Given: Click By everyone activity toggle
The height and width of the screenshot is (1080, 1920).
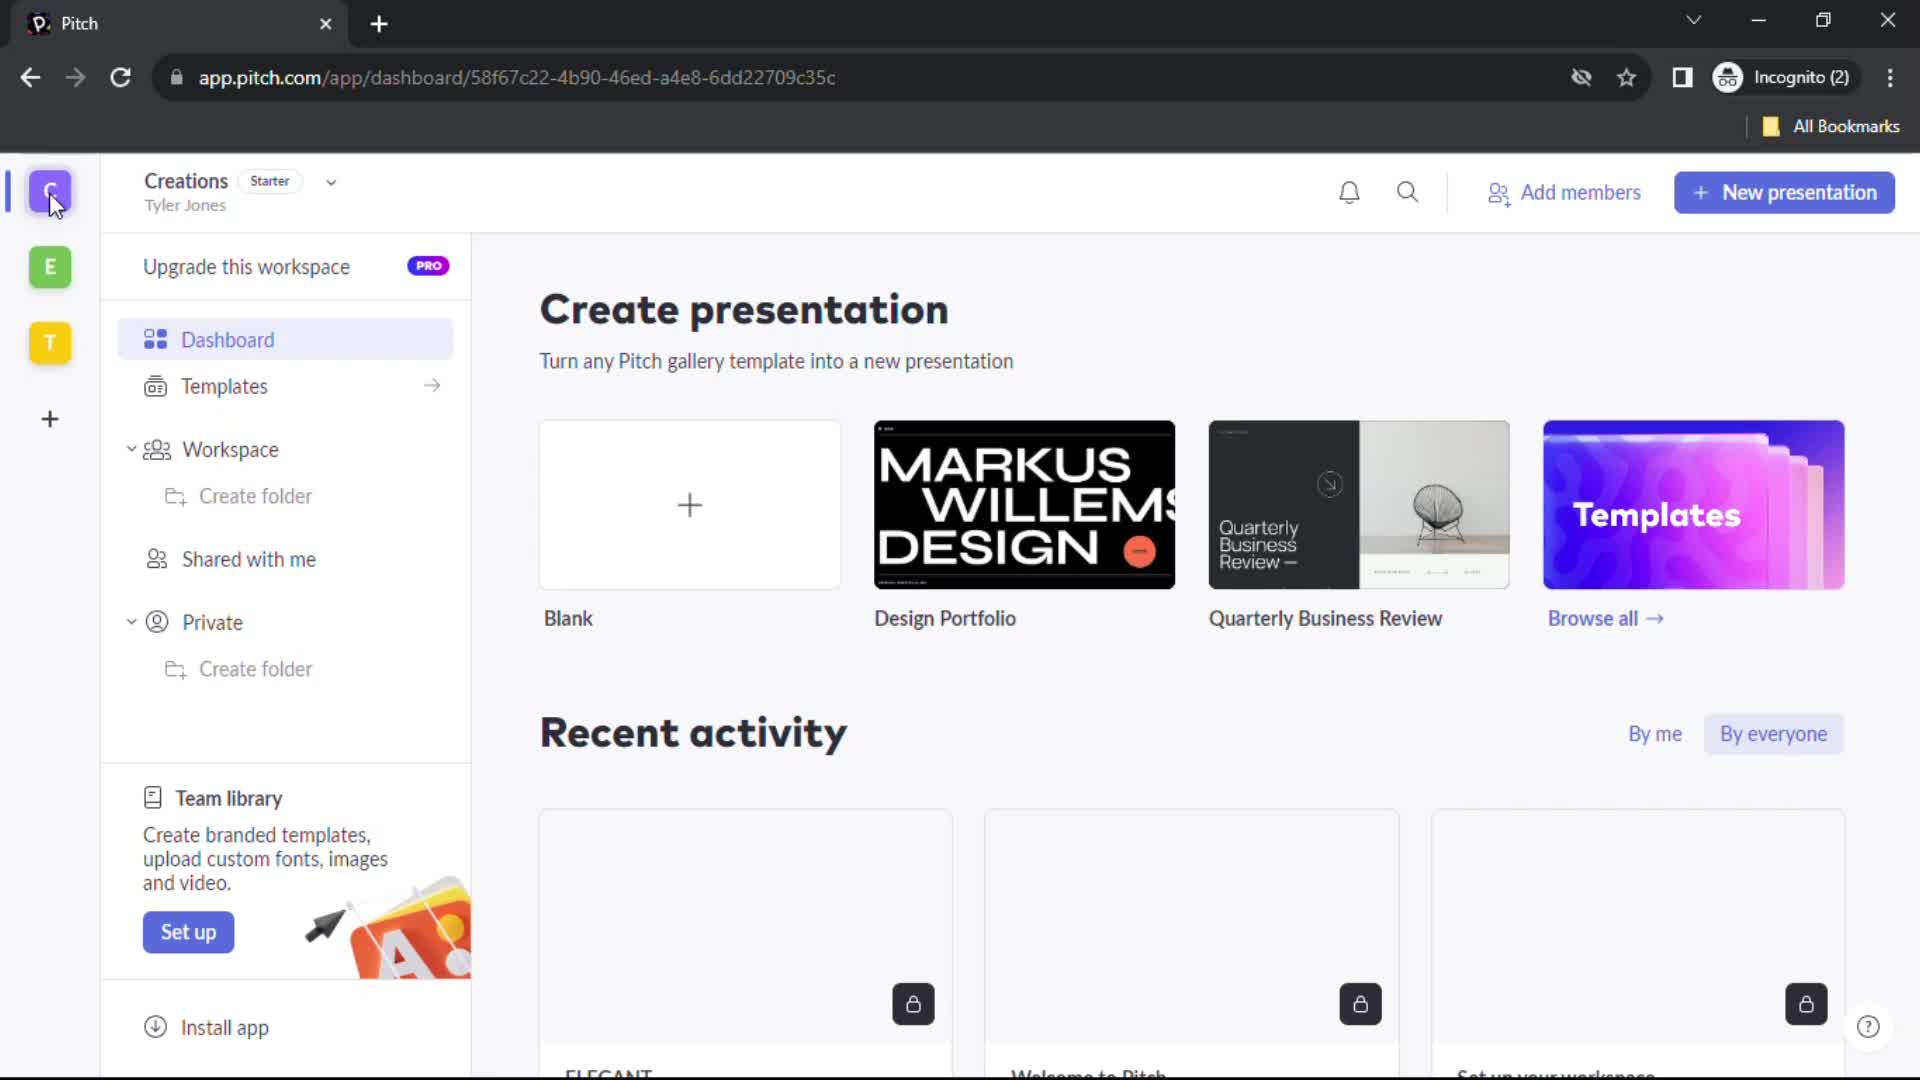Looking at the screenshot, I should click(1774, 733).
